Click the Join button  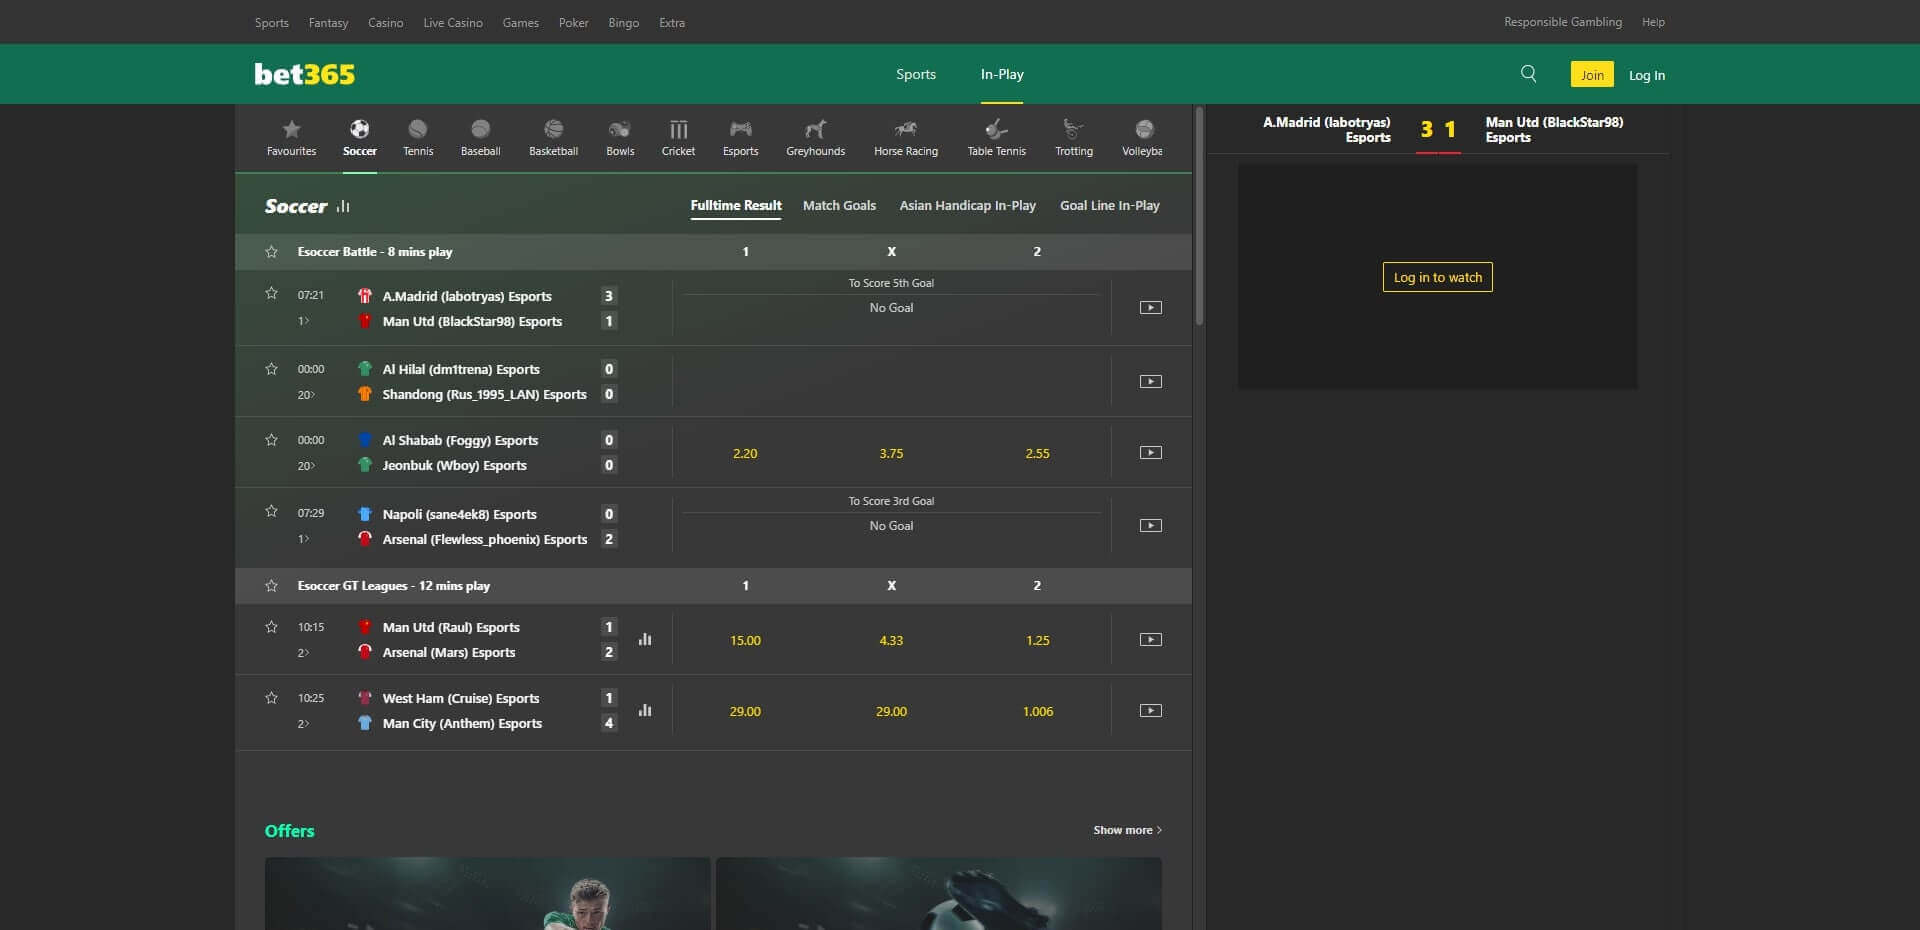click(x=1591, y=74)
